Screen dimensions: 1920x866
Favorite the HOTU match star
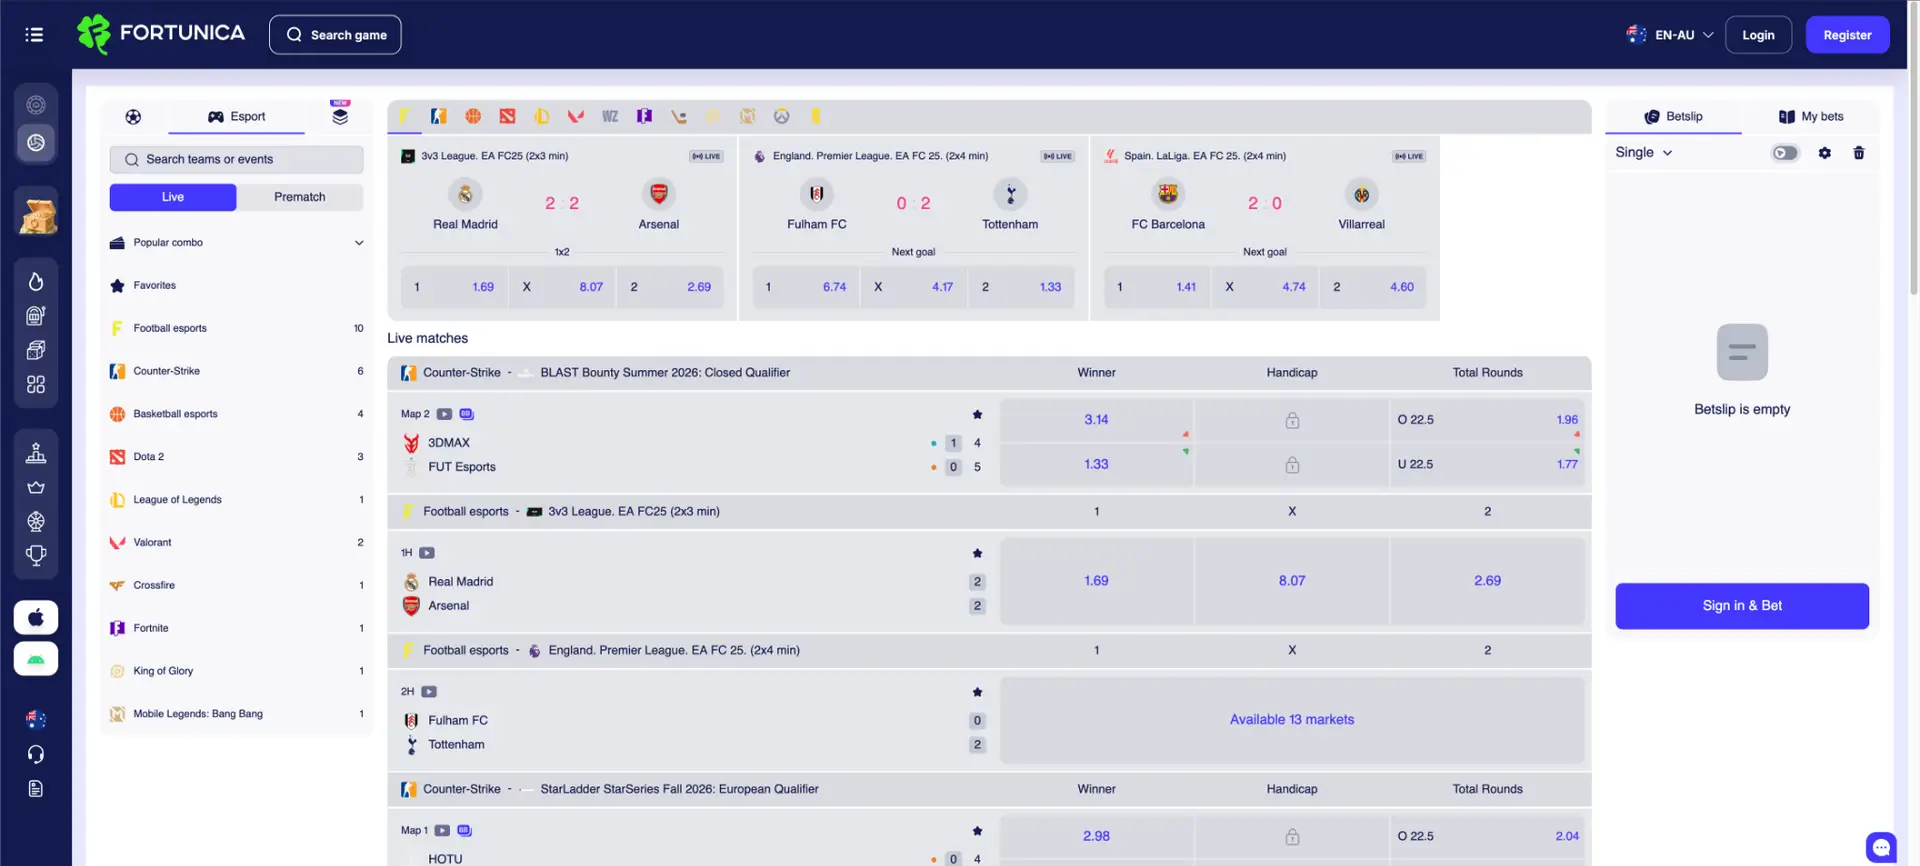click(x=977, y=831)
